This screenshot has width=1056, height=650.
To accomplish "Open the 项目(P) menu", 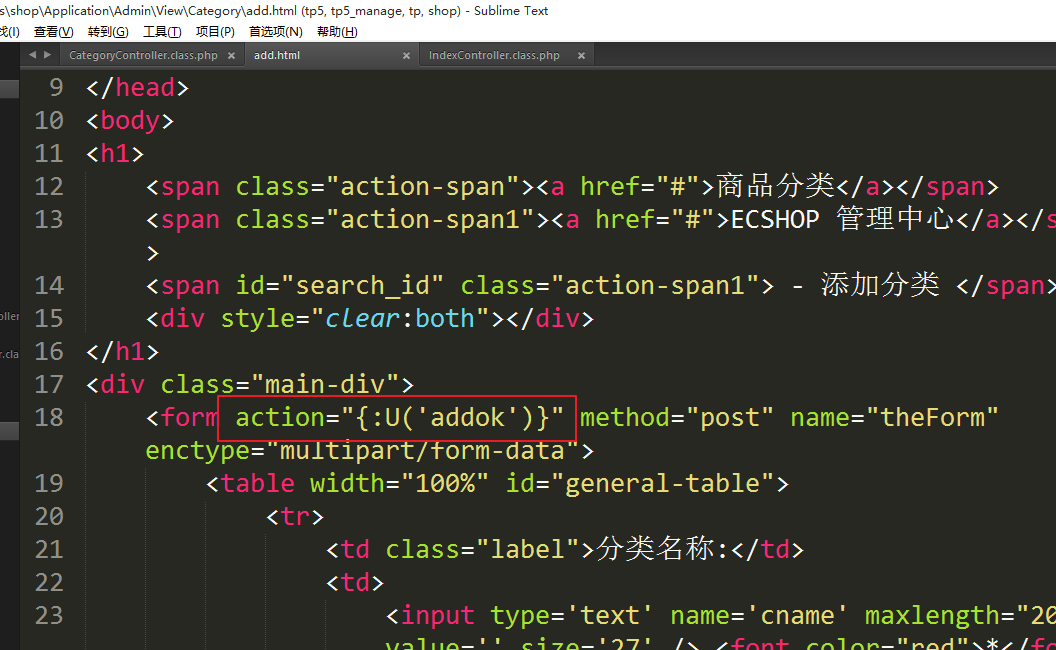I will coord(215,32).
